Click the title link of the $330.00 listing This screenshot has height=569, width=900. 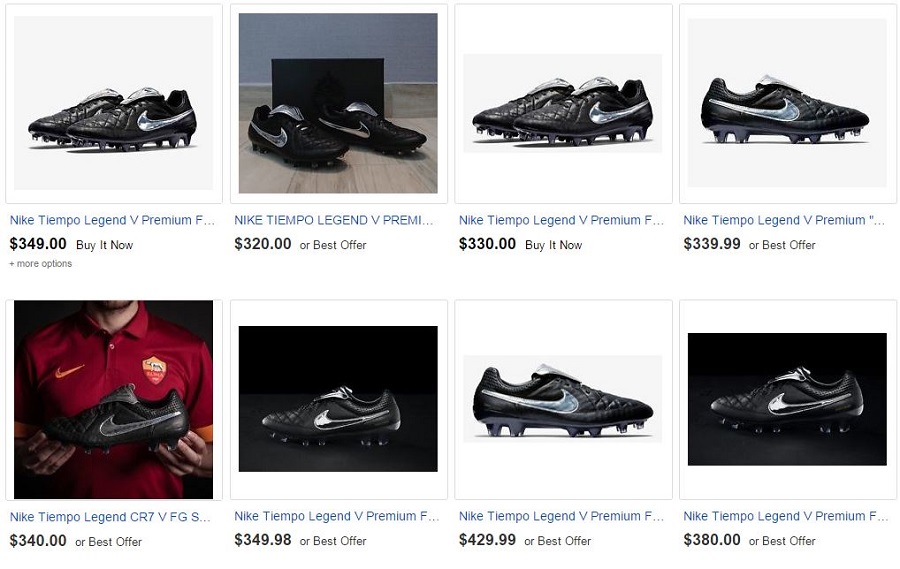561,220
